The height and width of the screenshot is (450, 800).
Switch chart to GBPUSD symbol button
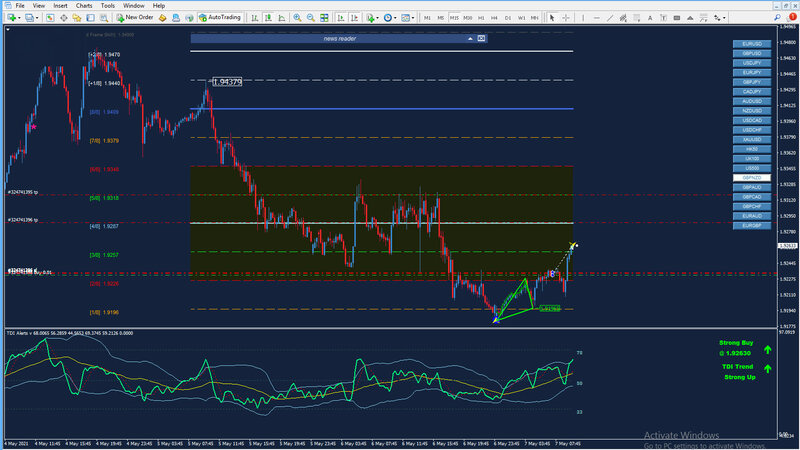pos(752,53)
